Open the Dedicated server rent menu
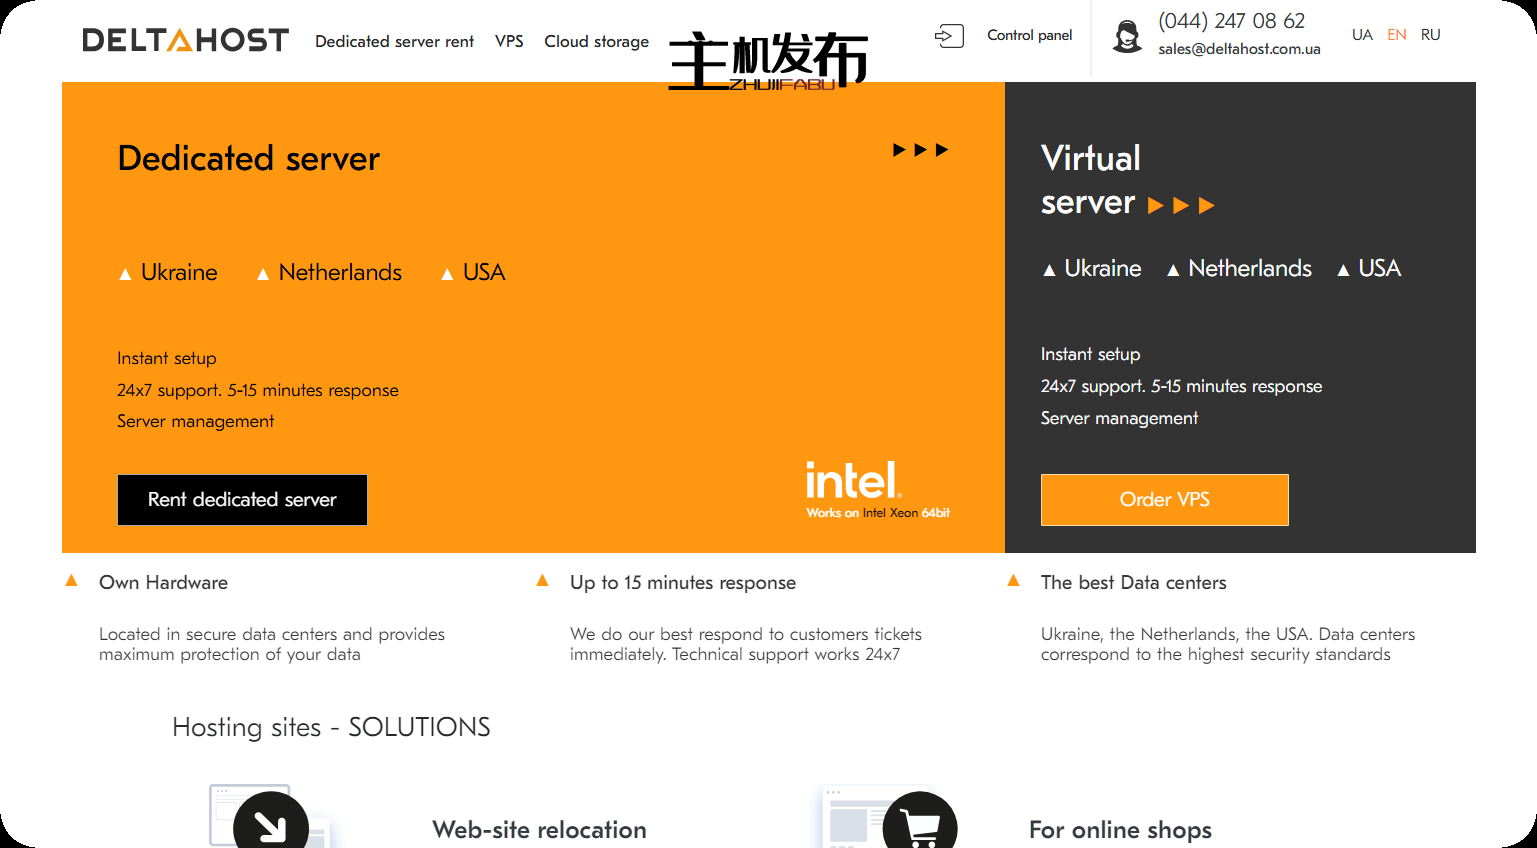Viewport: 1537px width, 848px height. click(x=394, y=41)
